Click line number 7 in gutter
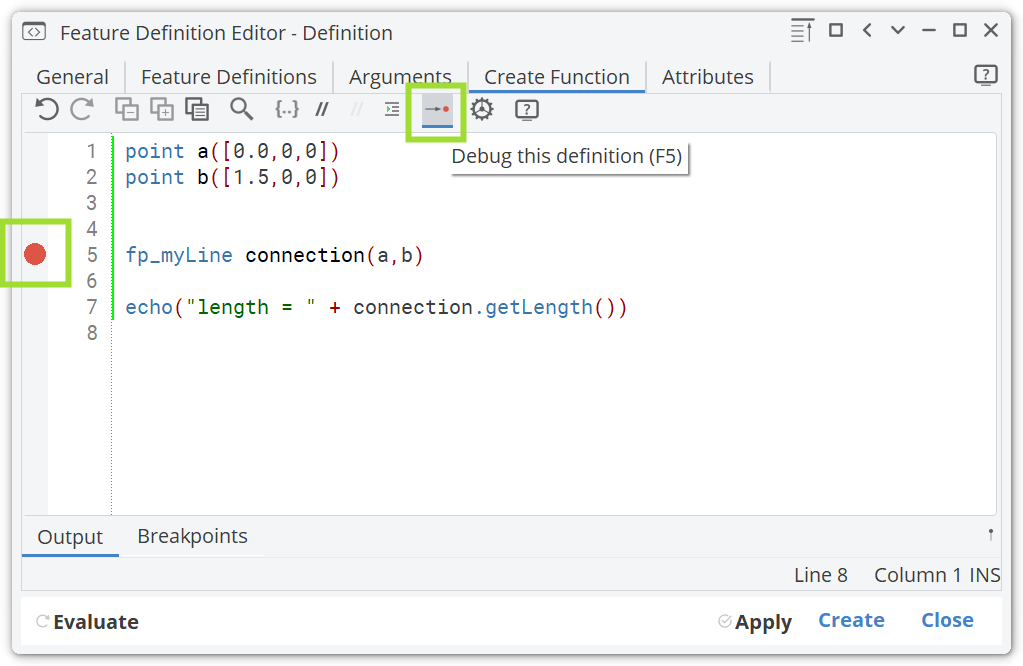This screenshot has height=666, width=1023. coord(91,307)
